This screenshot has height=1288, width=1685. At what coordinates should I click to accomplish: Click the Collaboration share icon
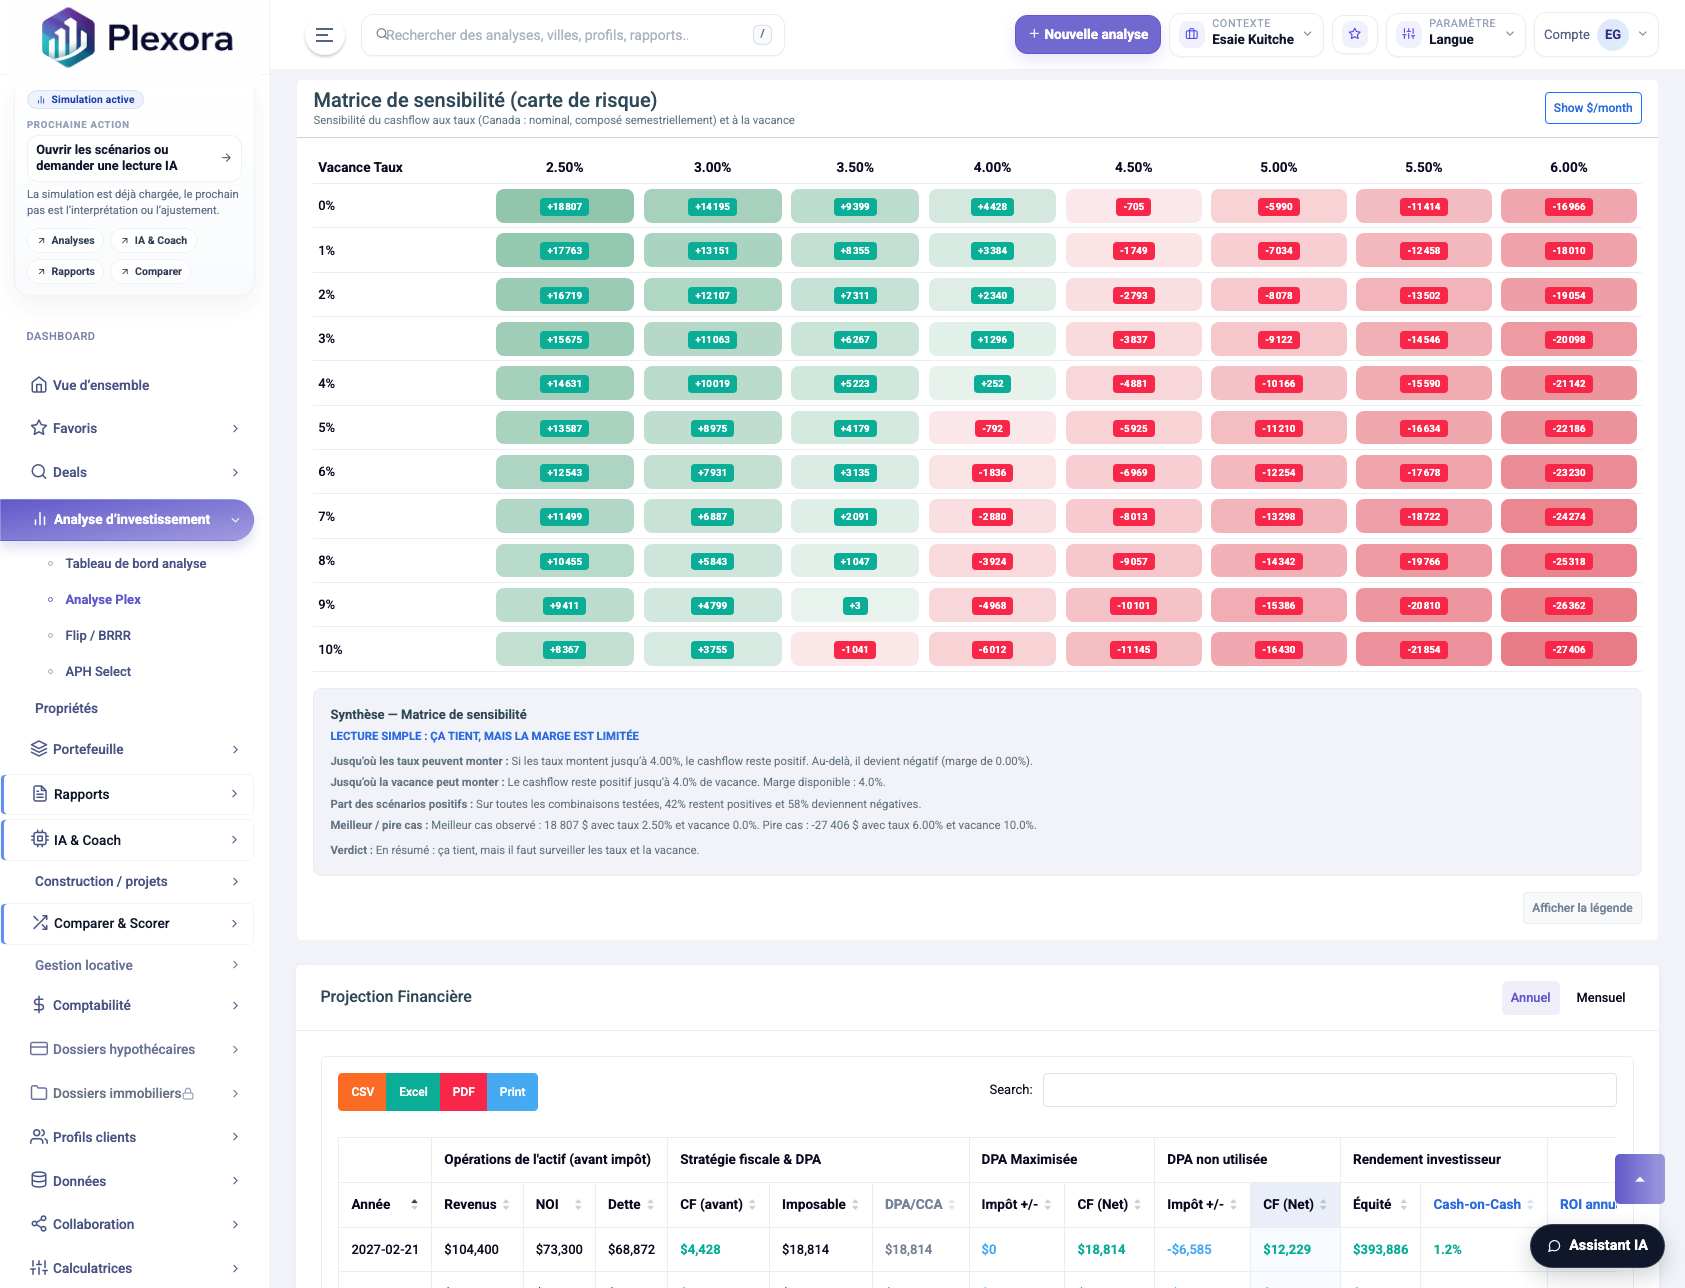click(x=38, y=1224)
